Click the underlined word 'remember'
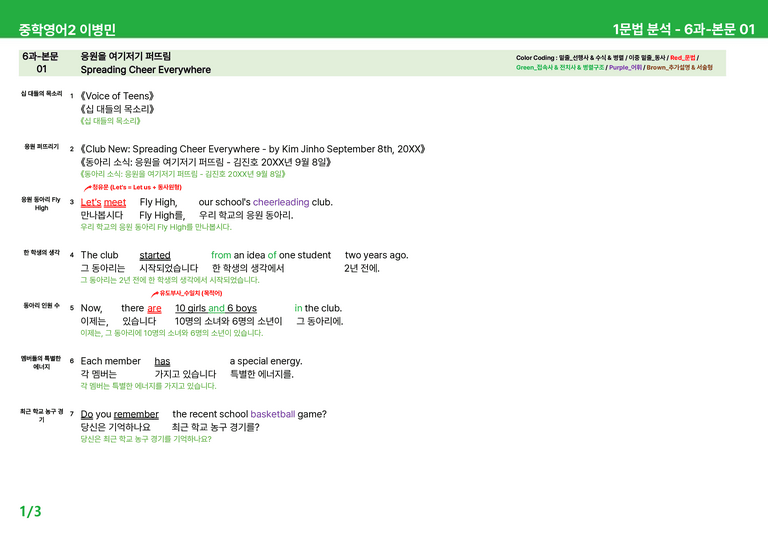Image resolution: width=768 pixels, height=543 pixels. 136,414
